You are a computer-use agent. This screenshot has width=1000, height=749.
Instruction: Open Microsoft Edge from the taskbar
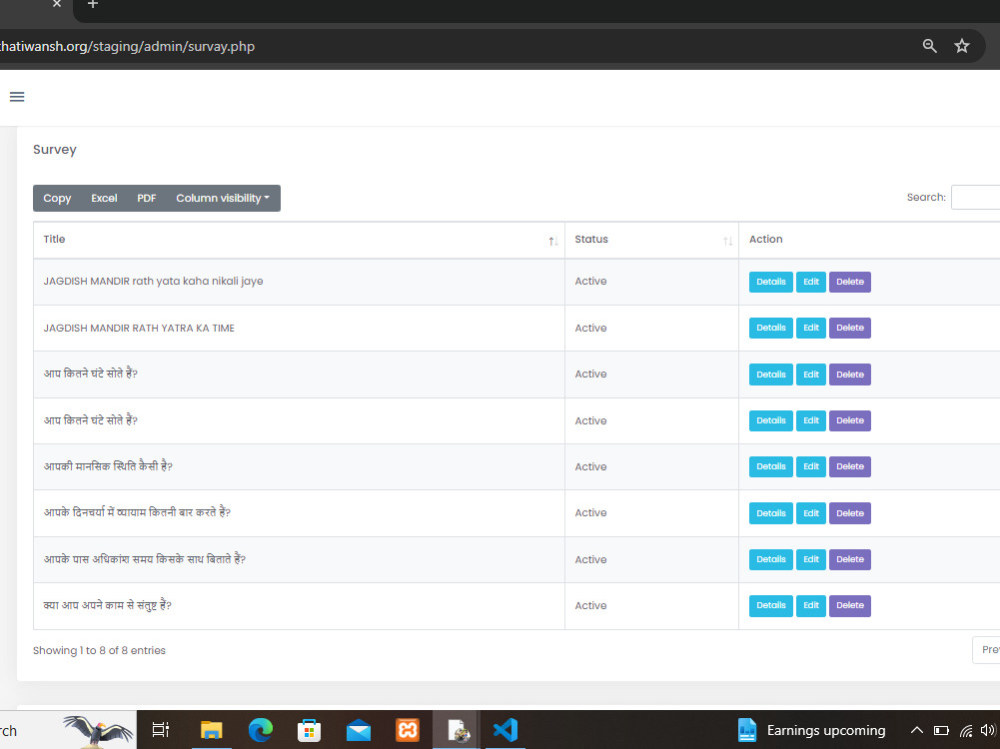click(260, 729)
